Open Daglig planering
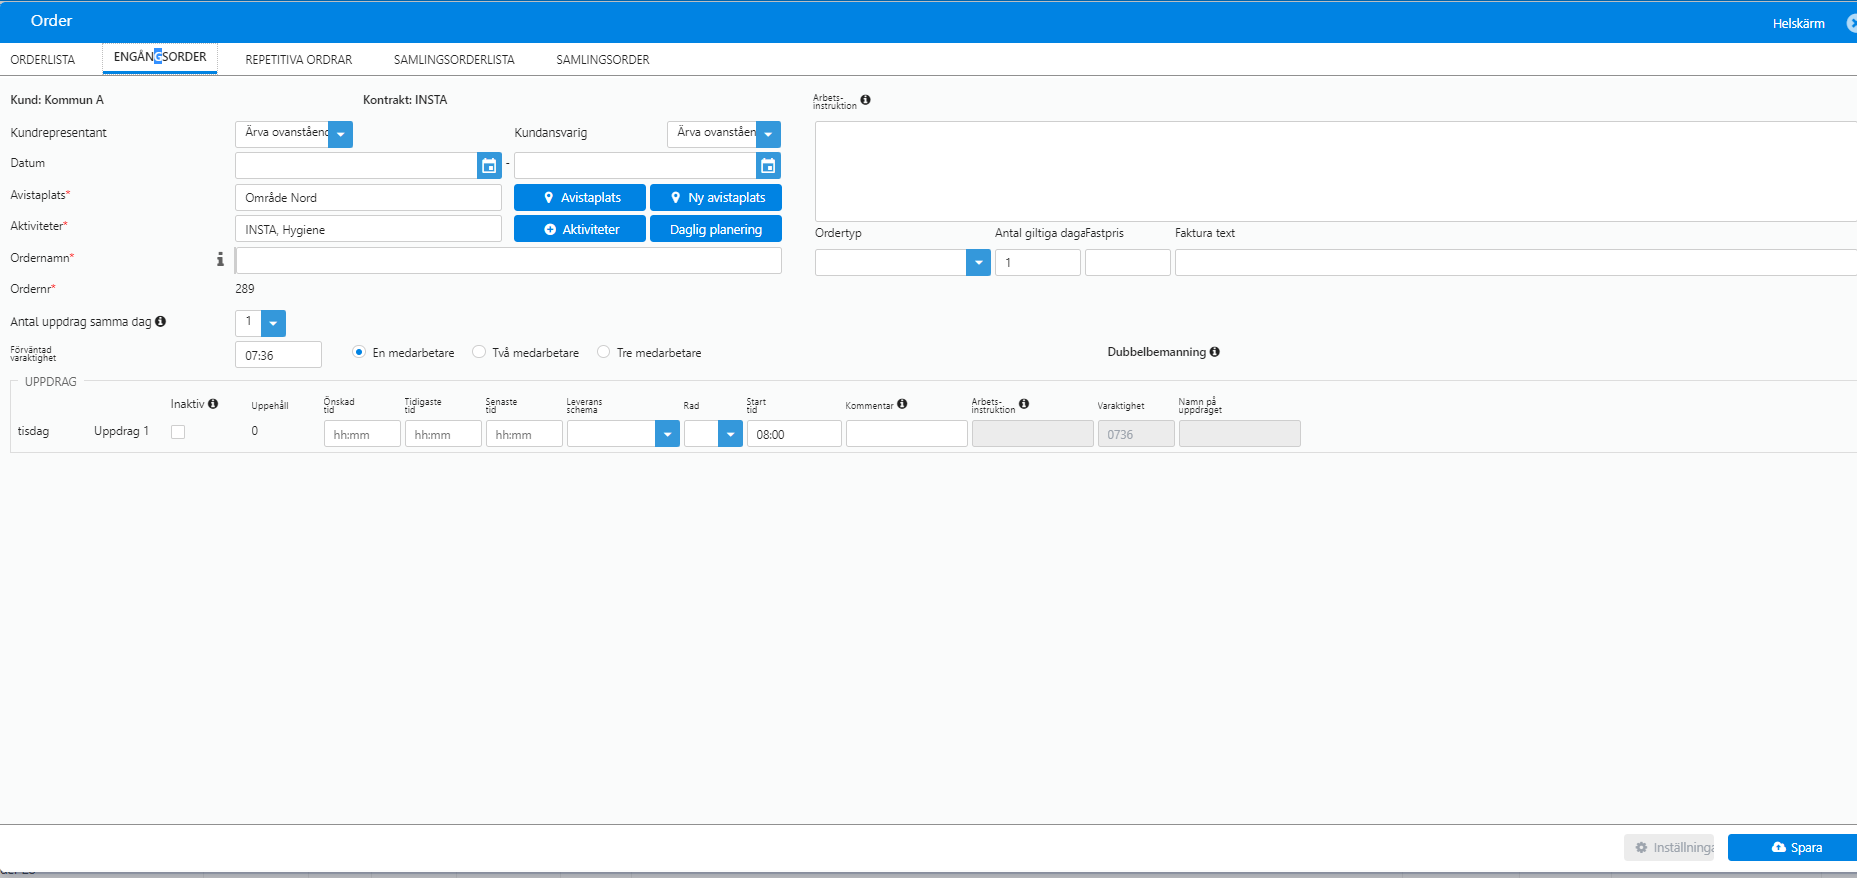Viewport: 1857px width, 878px height. pyautogui.click(x=716, y=229)
